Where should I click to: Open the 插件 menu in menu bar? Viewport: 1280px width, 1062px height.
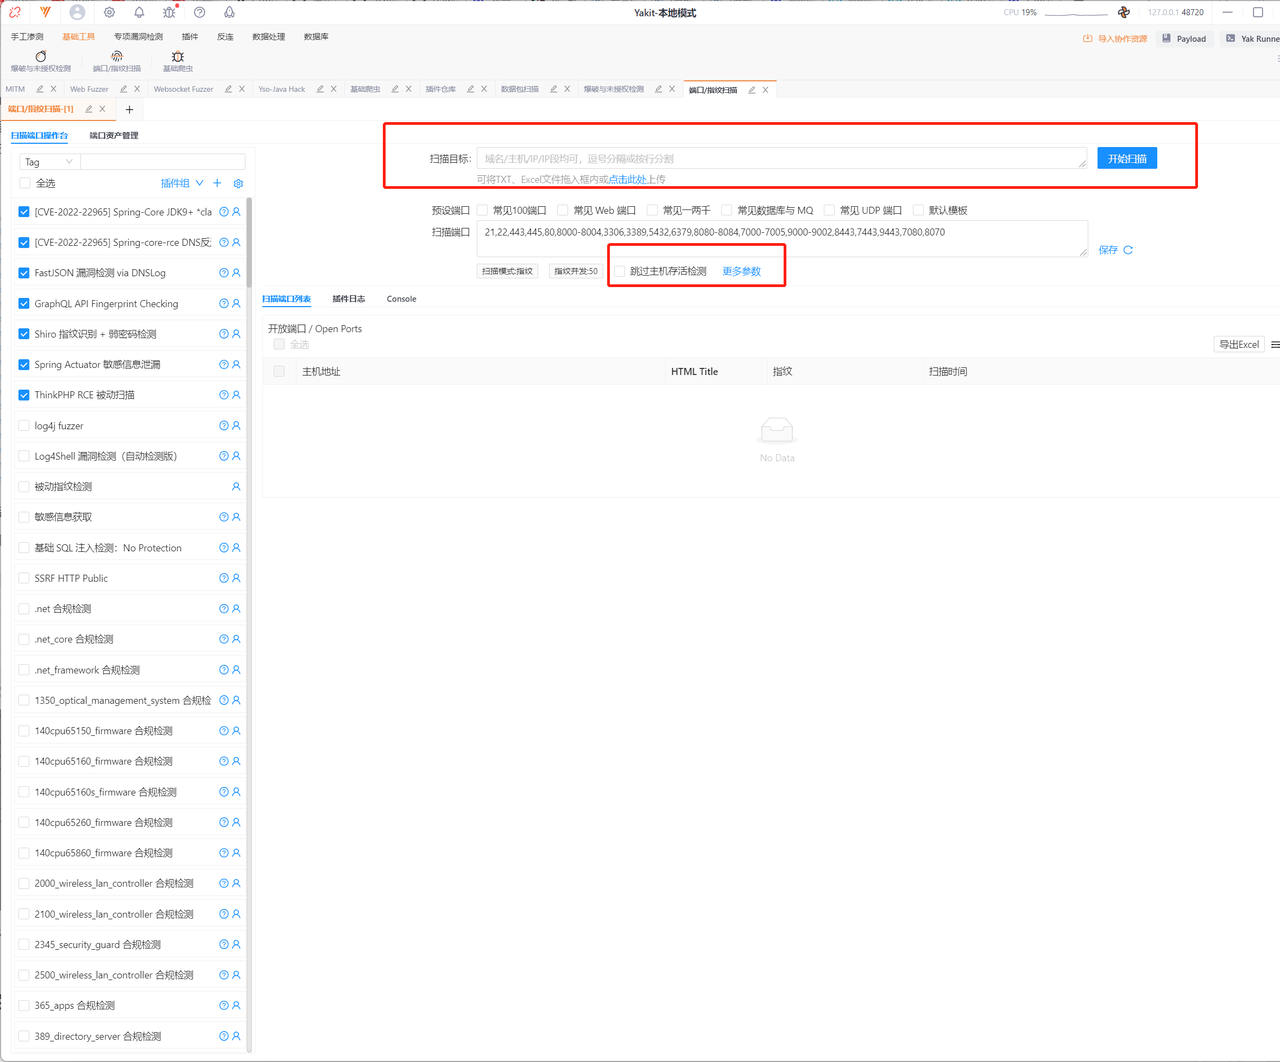pos(190,37)
